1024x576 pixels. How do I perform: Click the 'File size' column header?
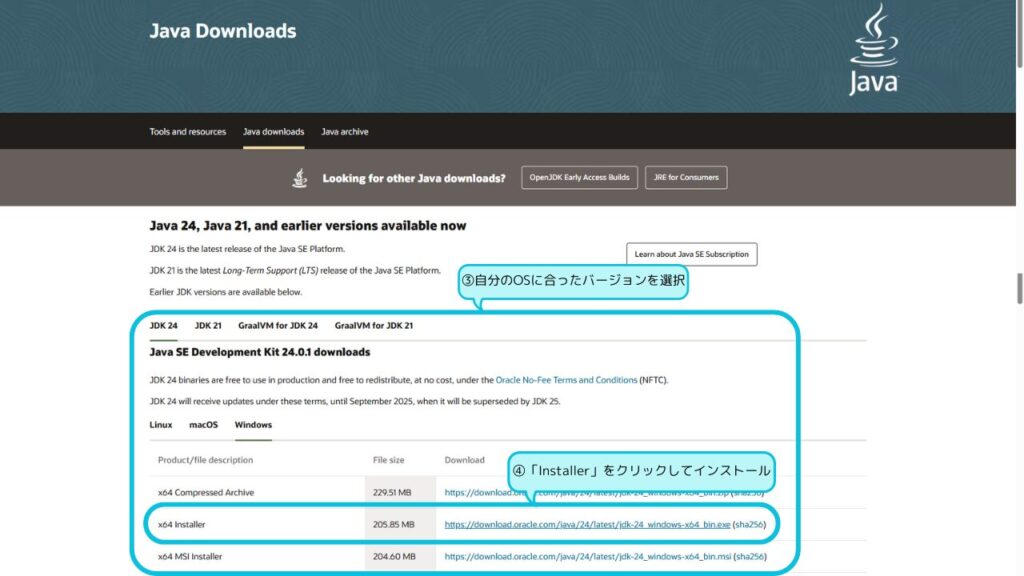[x=389, y=460]
